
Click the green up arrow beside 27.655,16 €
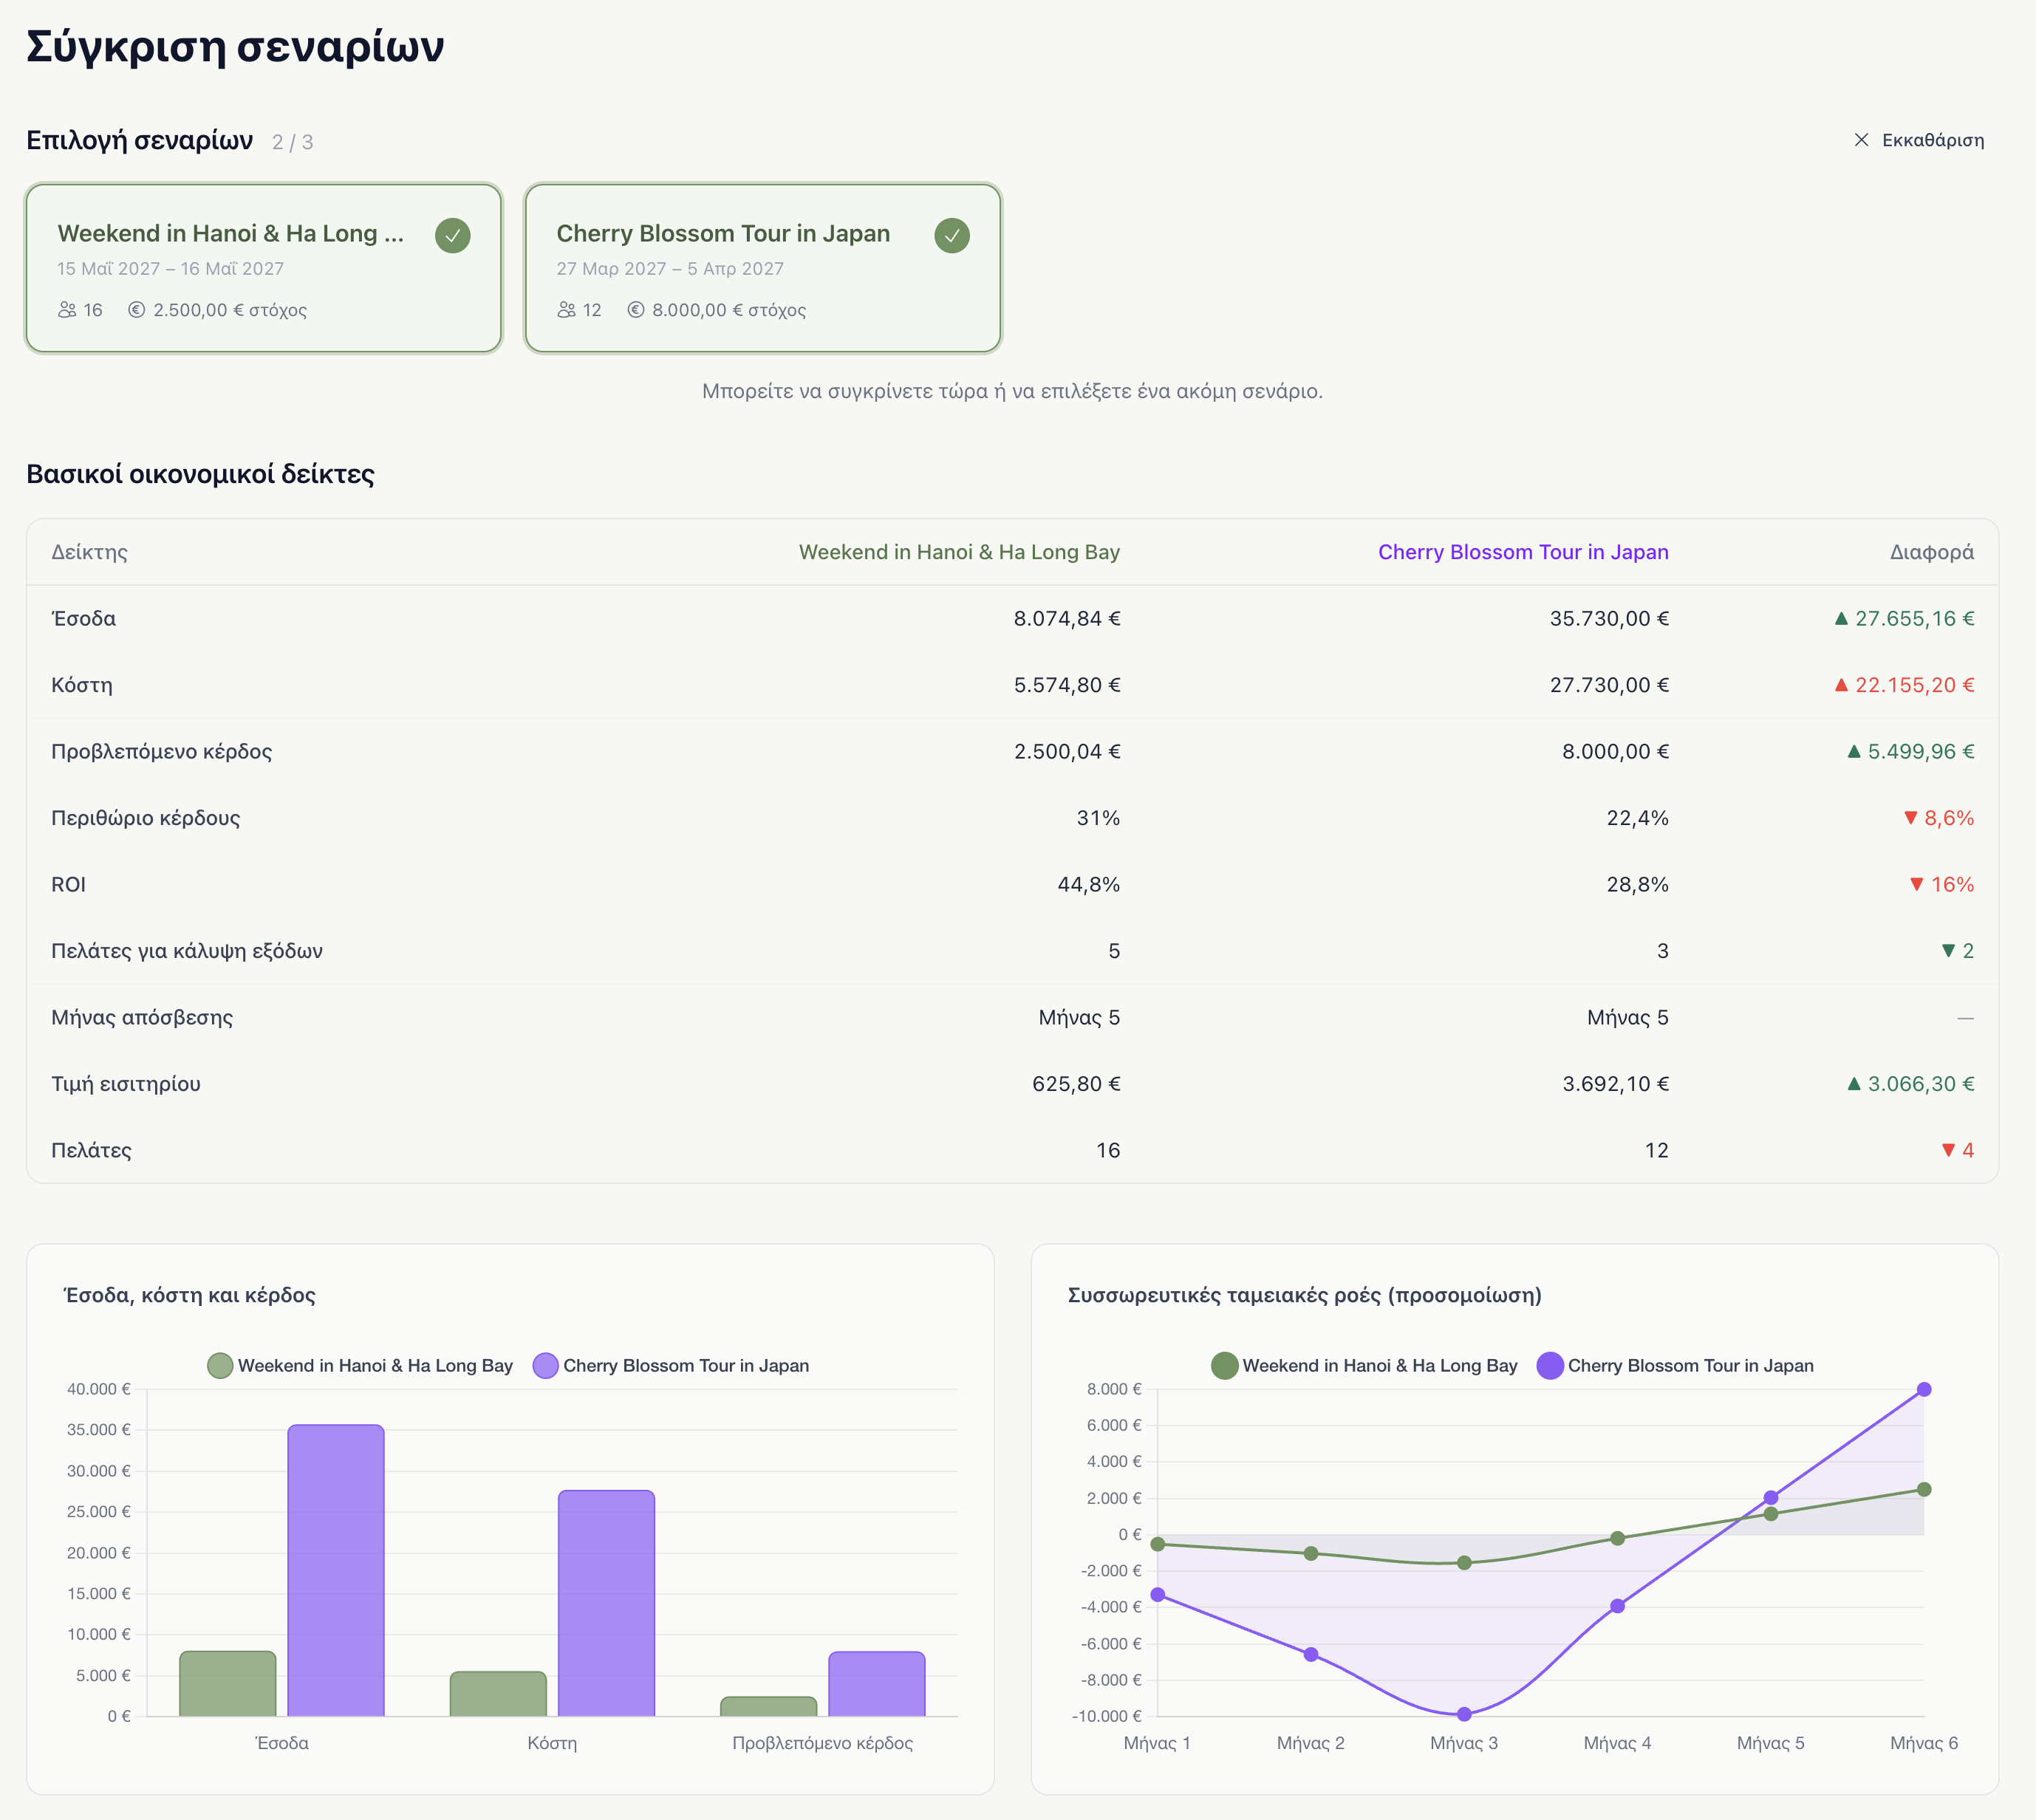point(1841,618)
